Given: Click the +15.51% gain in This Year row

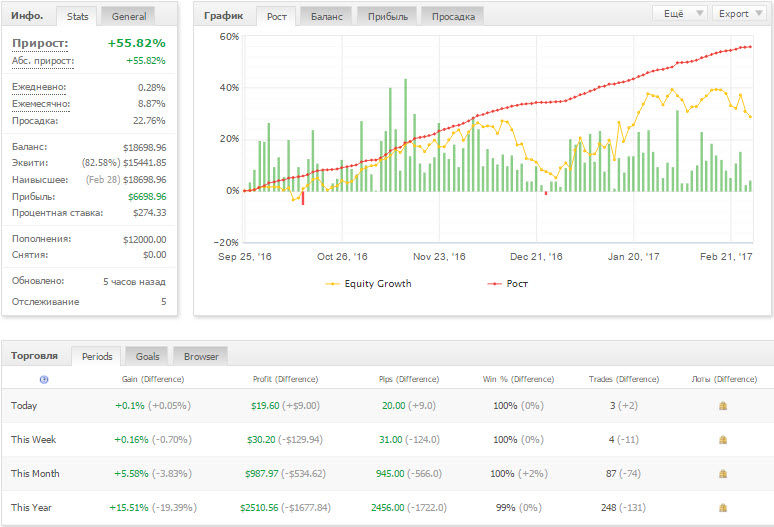Looking at the screenshot, I should pyautogui.click(x=129, y=507).
